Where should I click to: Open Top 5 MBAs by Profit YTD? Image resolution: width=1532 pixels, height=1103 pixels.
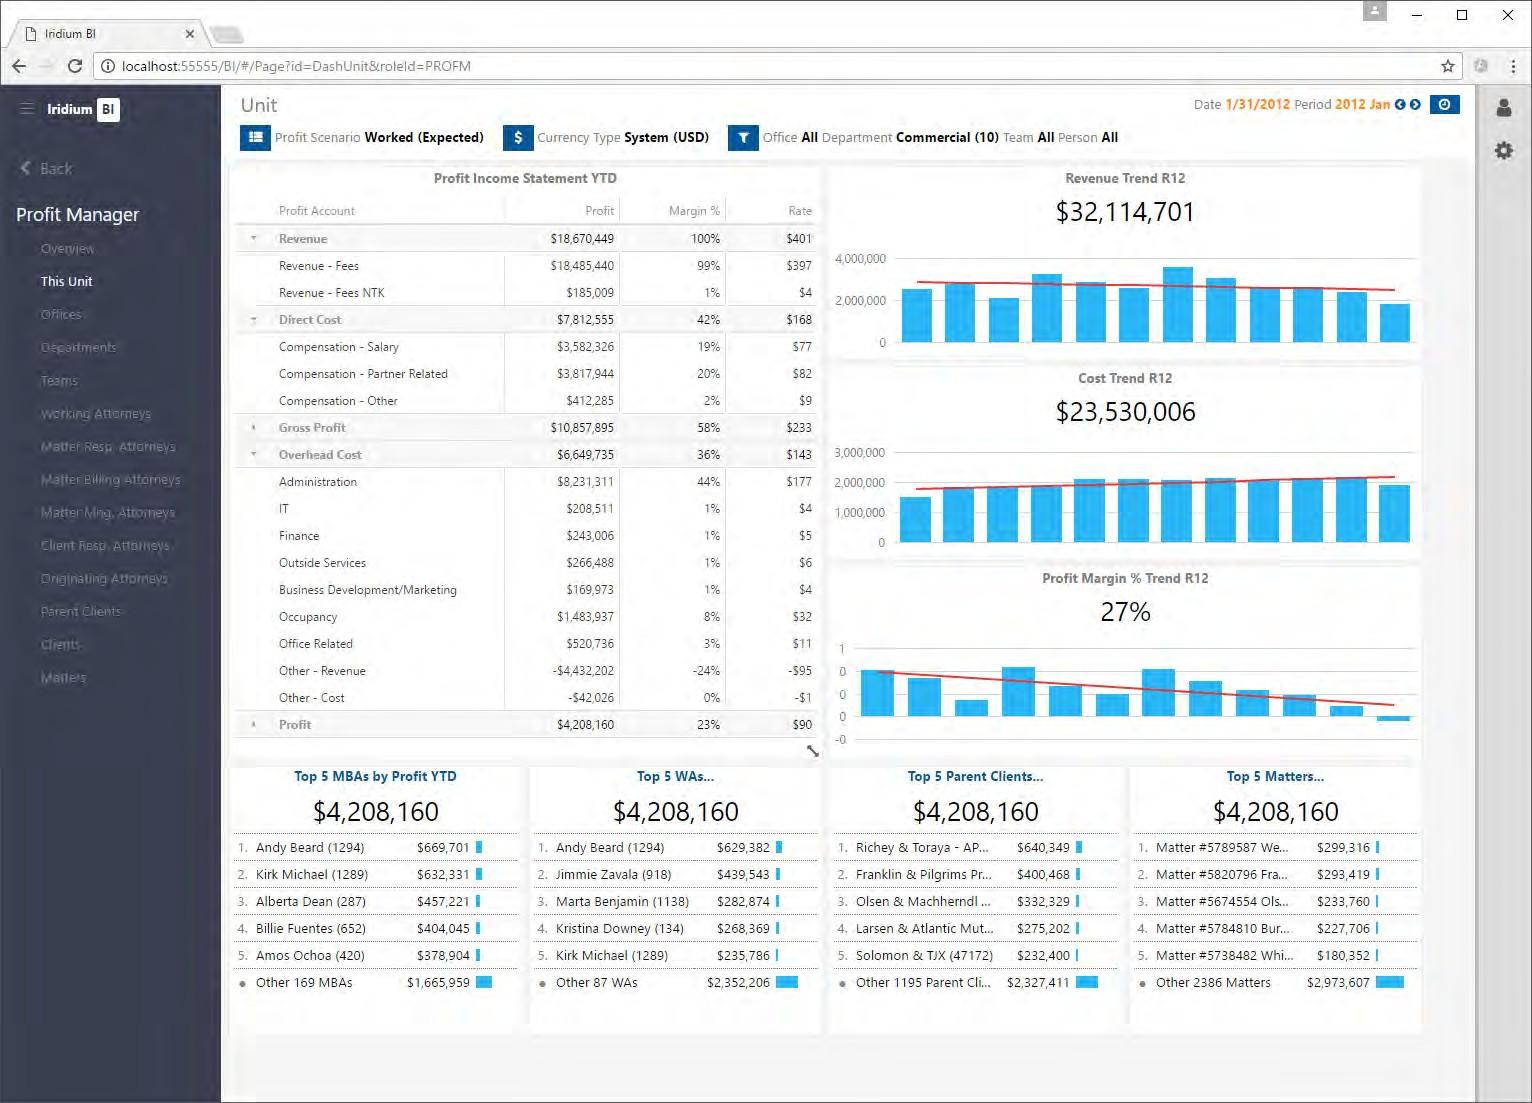(375, 776)
